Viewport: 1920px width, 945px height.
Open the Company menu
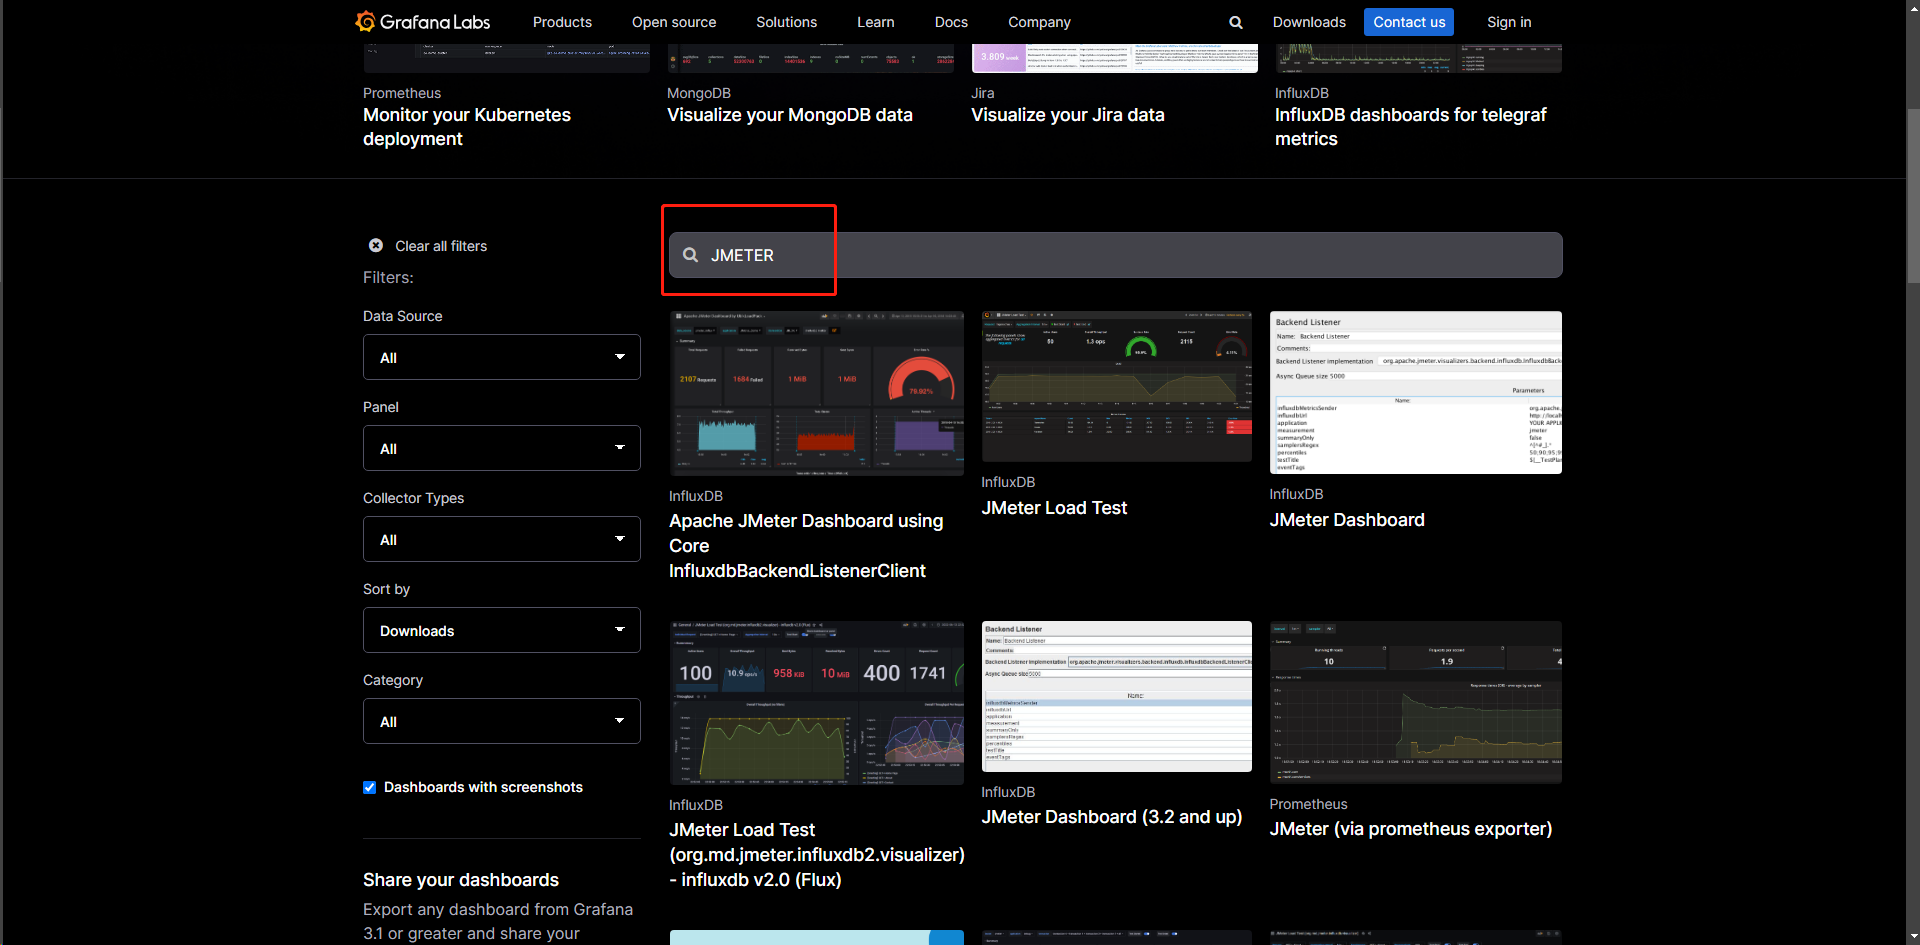1039,22
